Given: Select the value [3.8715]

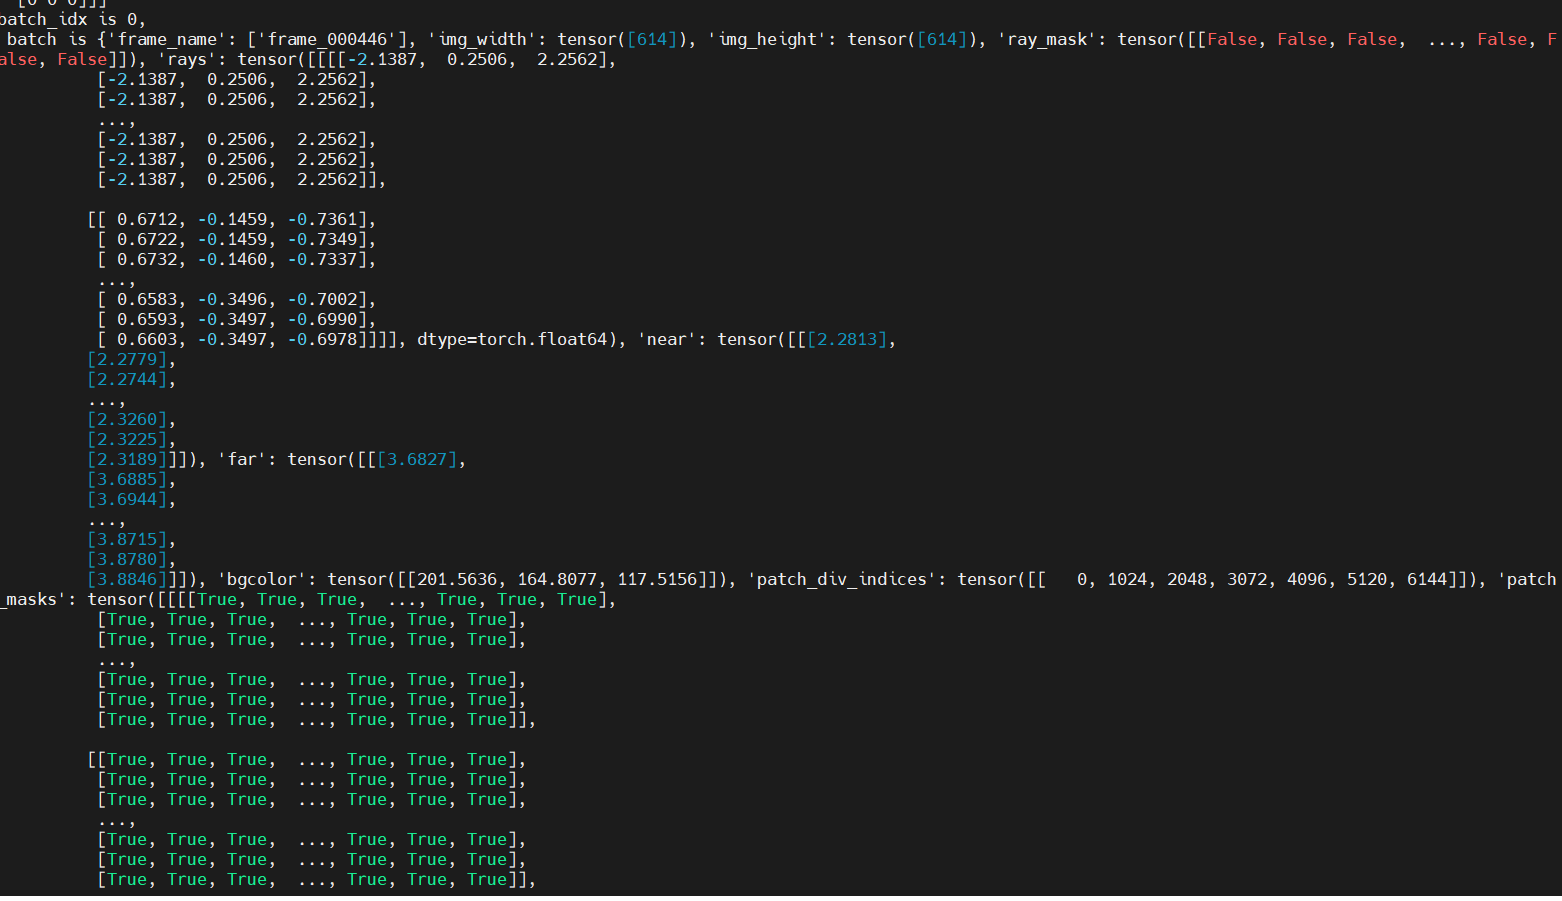Looking at the screenshot, I should pos(127,539).
